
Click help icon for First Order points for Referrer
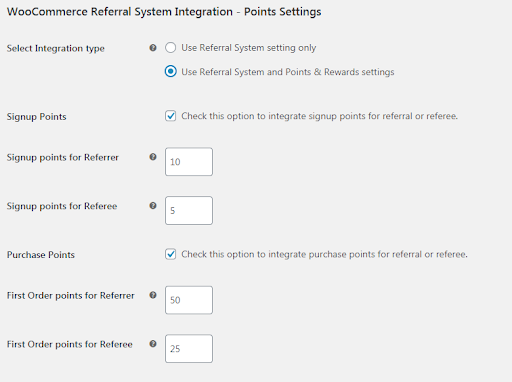(153, 295)
